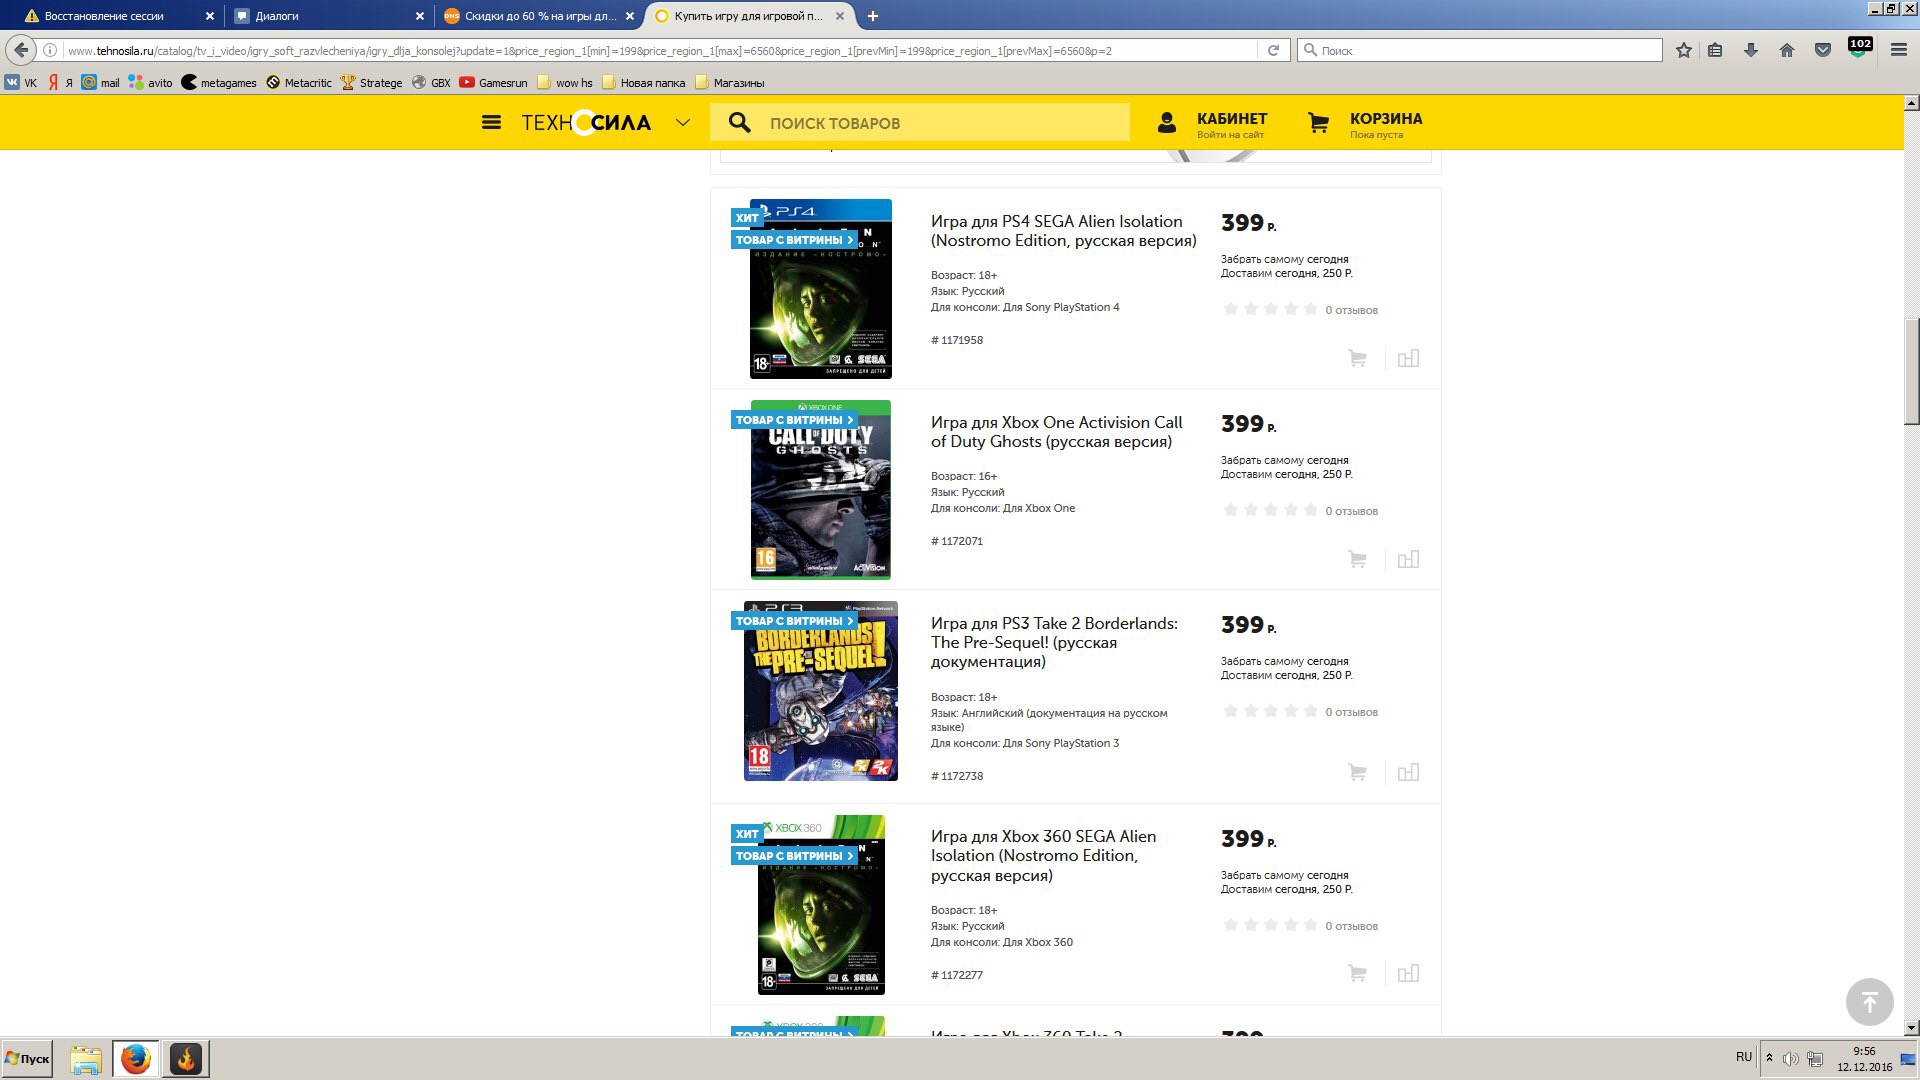Image resolution: width=1920 pixels, height=1080 pixels.
Task: Add Call of Duty Ghosts to cart
Action: (x=1357, y=559)
